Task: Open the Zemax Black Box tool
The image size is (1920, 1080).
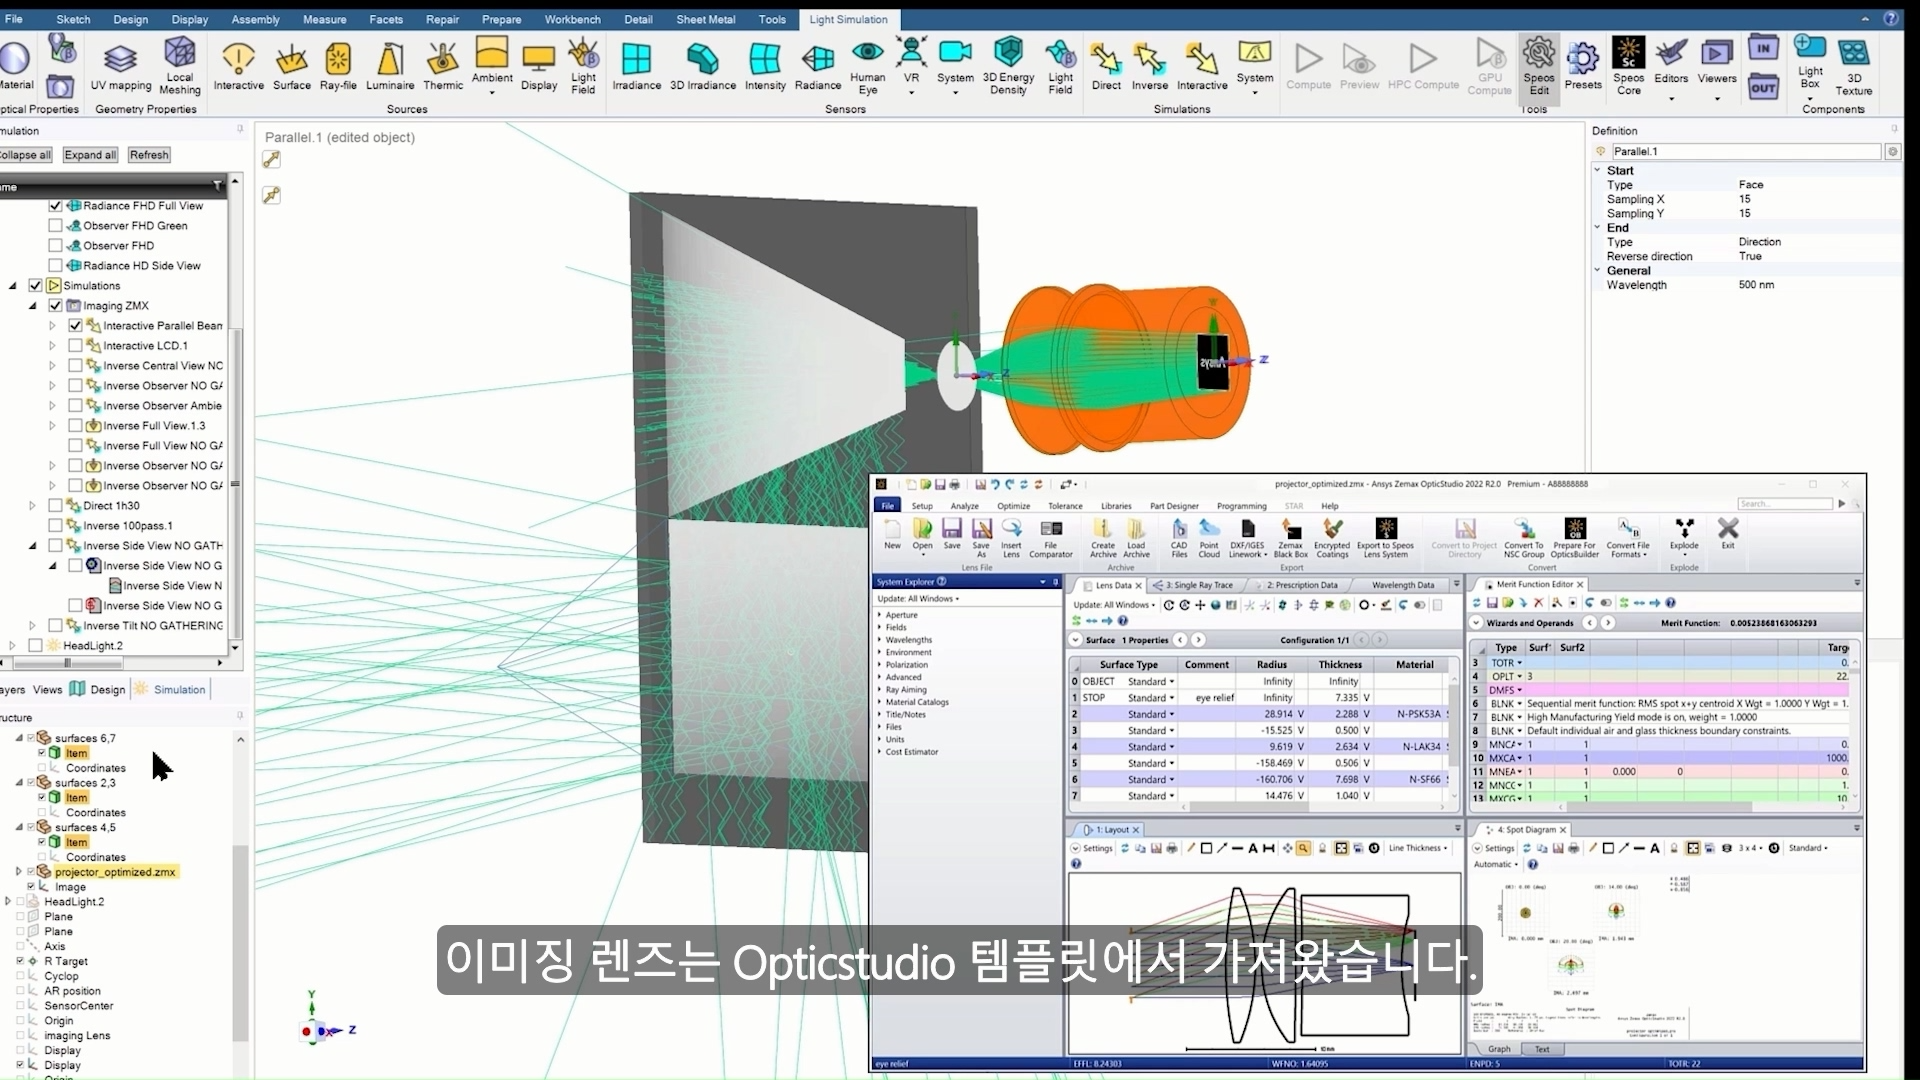Action: pos(1291,537)
